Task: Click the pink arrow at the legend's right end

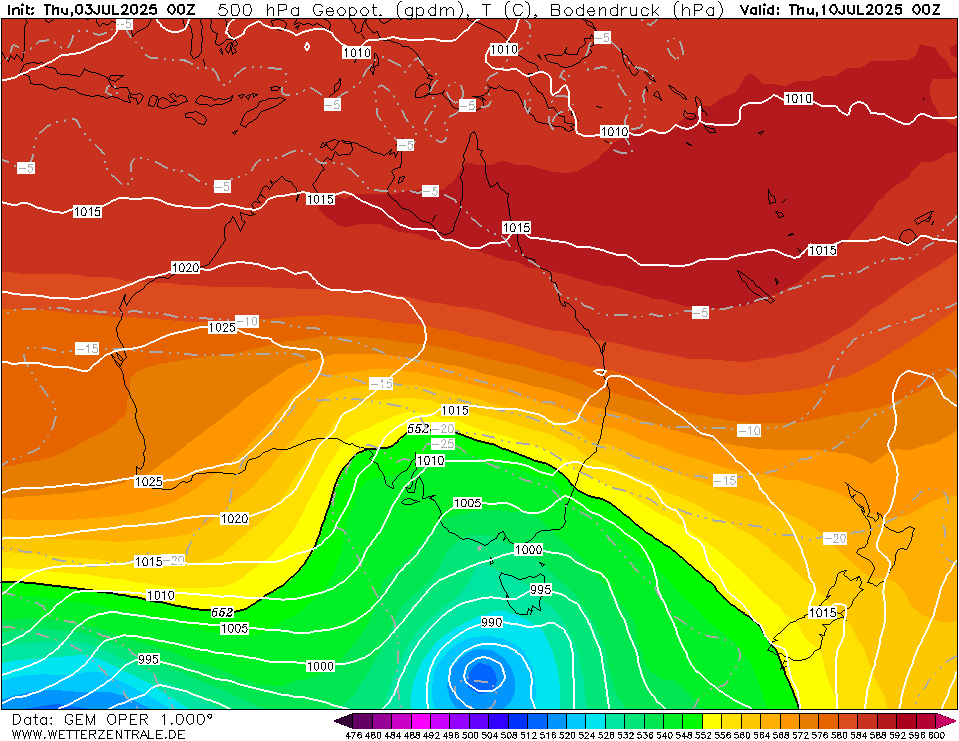Action: [x=946, y=720]
